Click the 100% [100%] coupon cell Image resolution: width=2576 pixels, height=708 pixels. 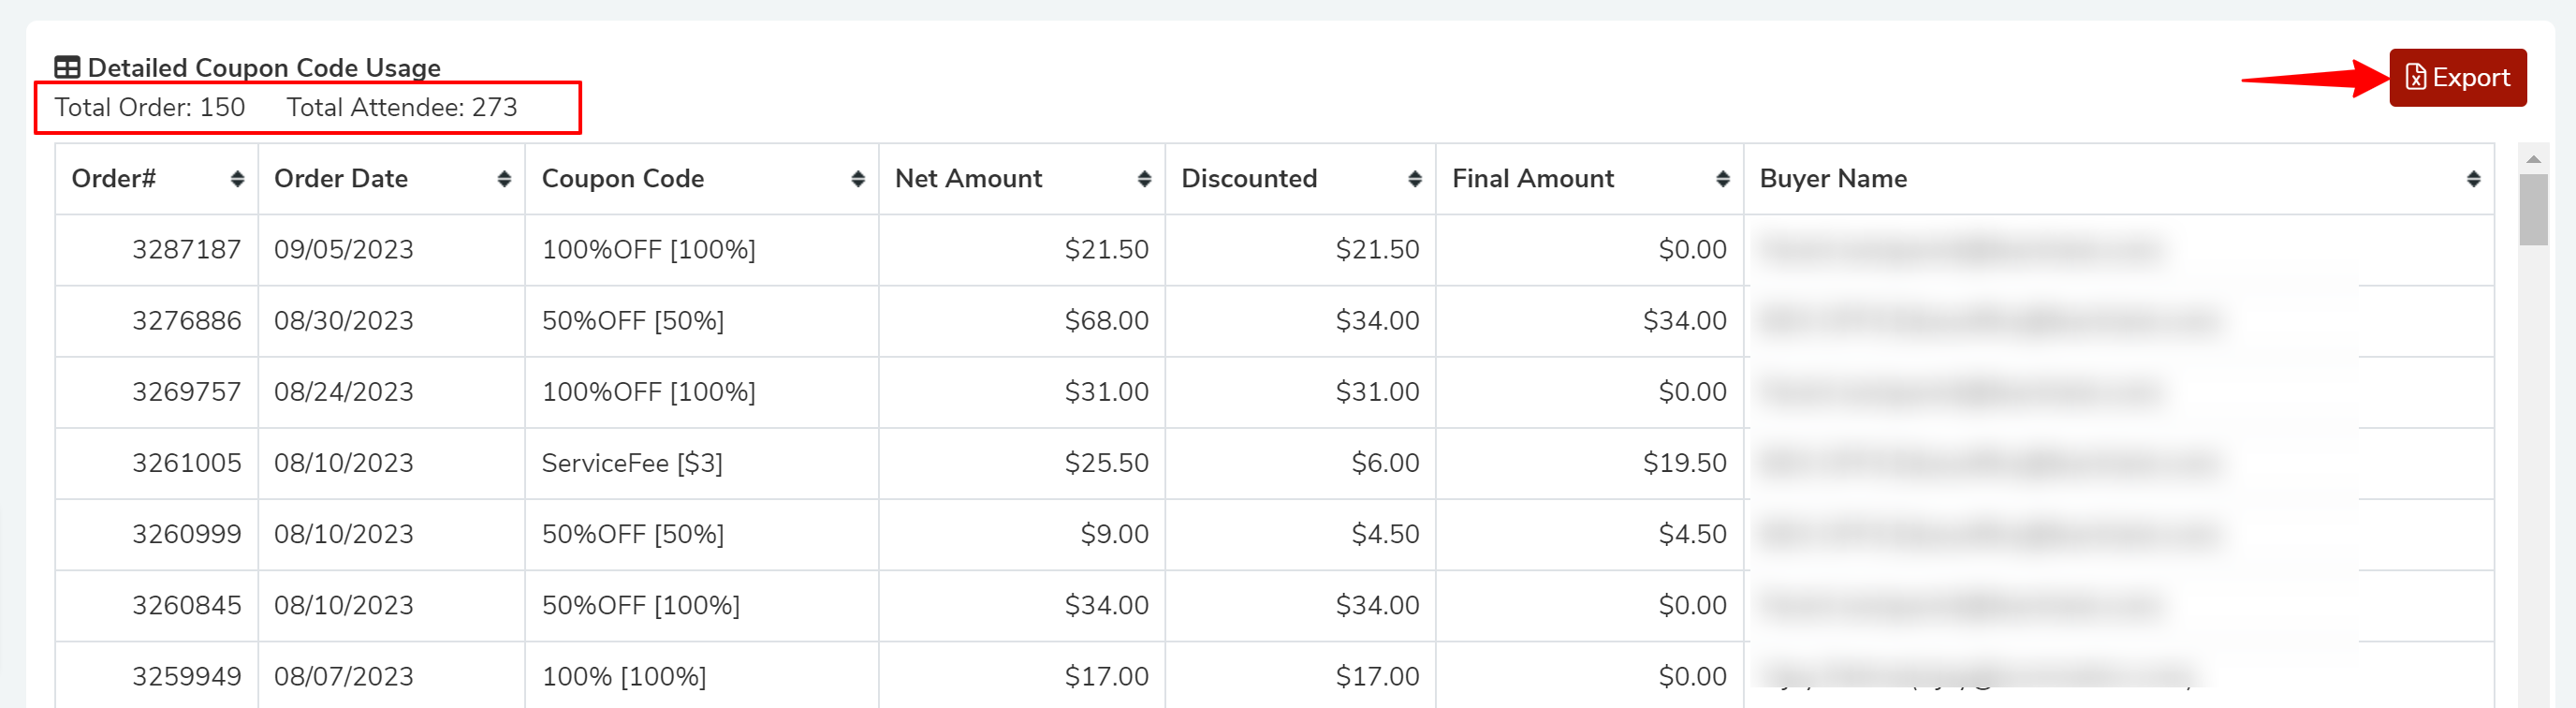click(623, 677)
